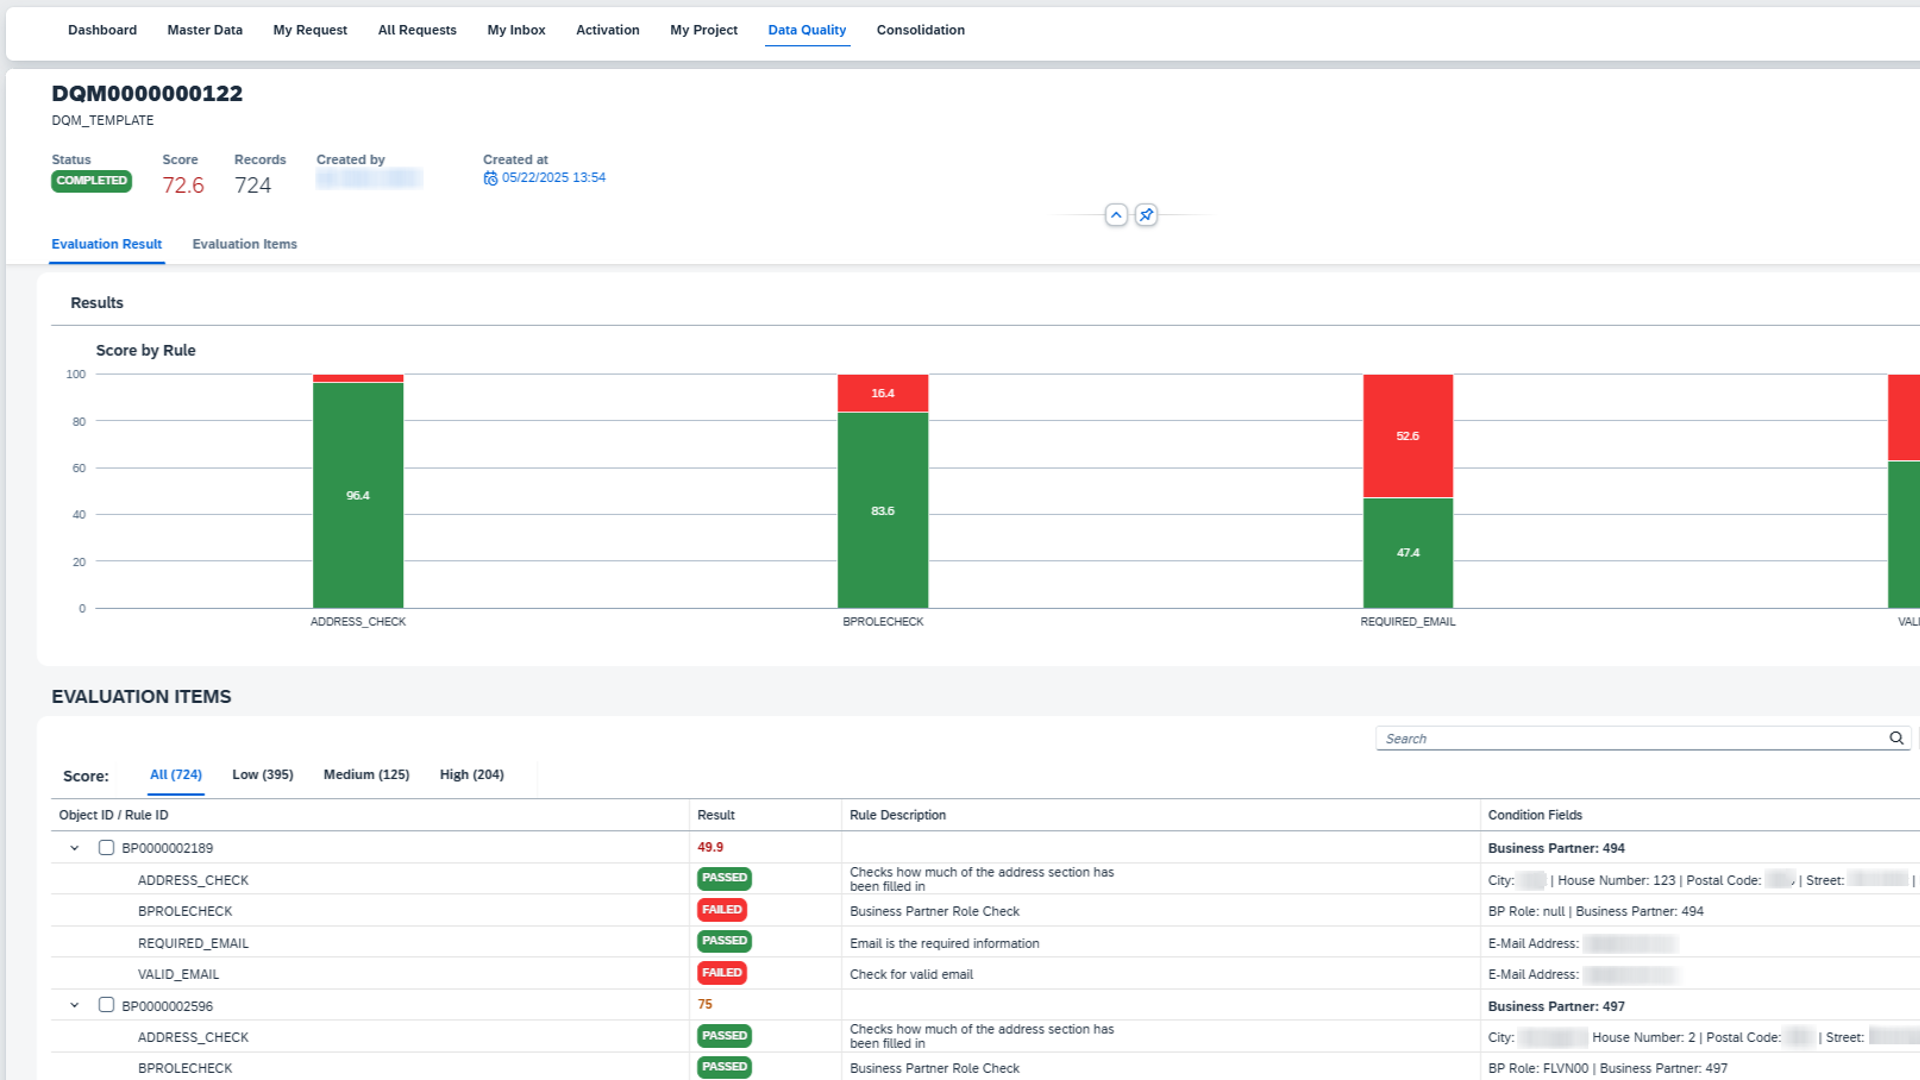Click the created-at date link 05/22/2025
1920x1080 pixels.
pyautogui.click(x=553, y=178)
